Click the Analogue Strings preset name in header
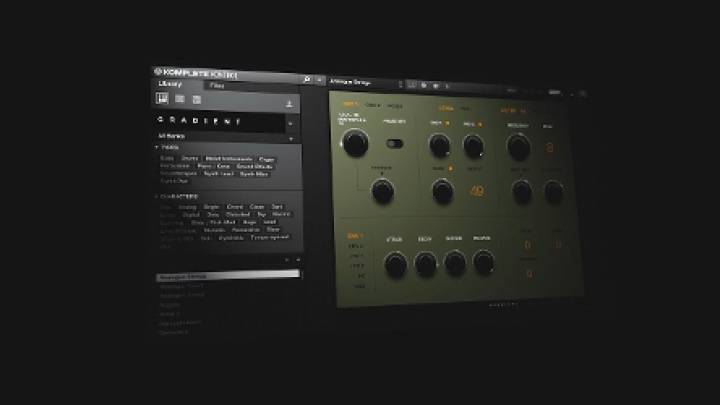720x405 pixels. tap(350, 82)
